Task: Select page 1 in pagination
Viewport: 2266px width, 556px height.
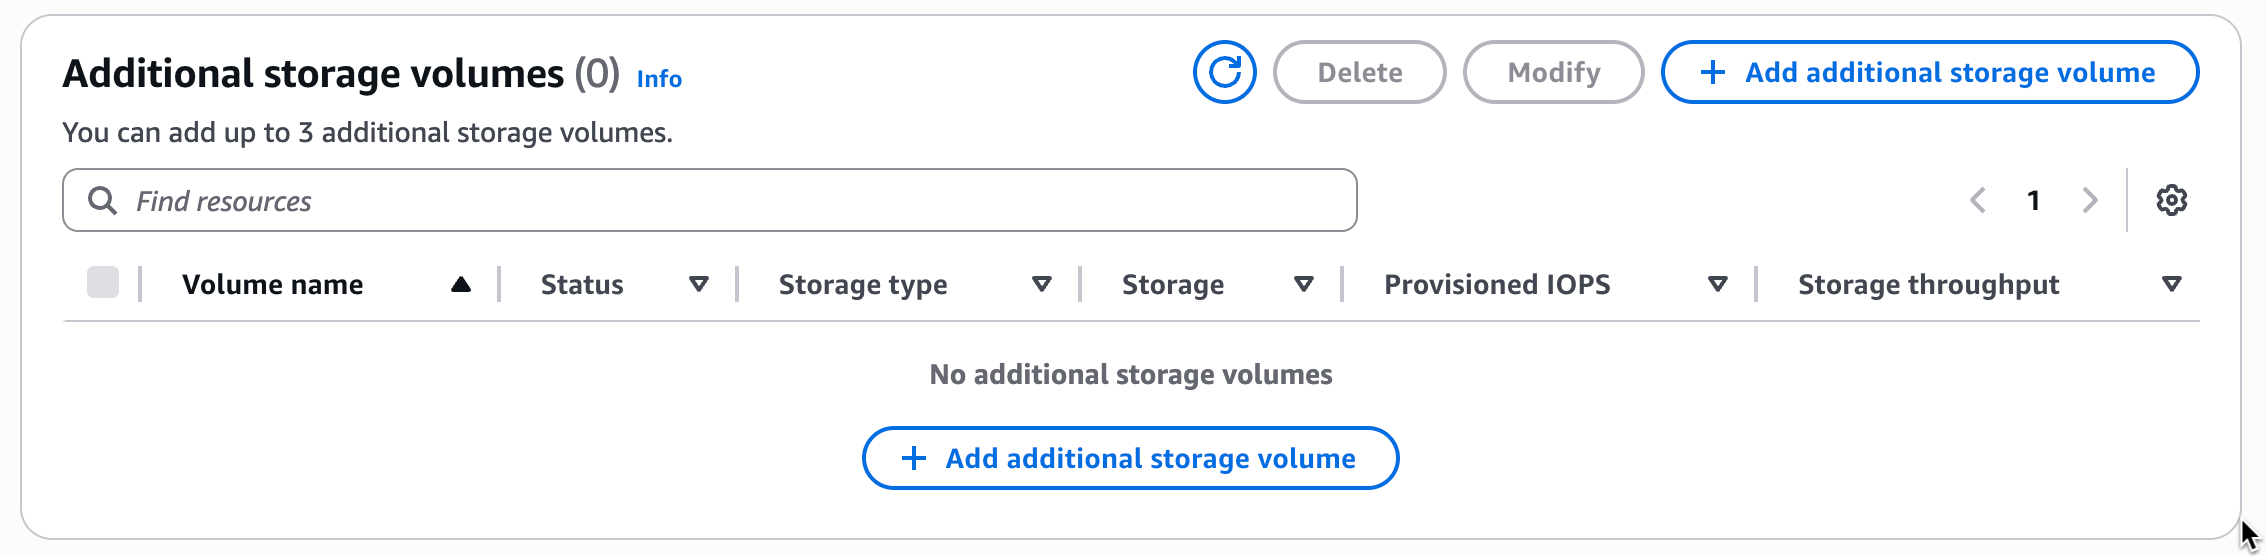Action: tap(2033, 200)
